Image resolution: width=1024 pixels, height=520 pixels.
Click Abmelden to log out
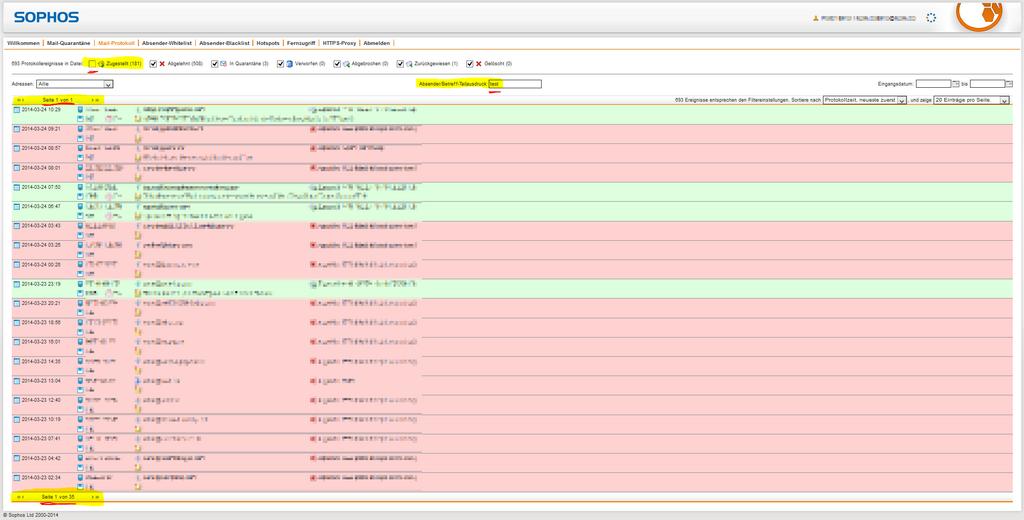point(377,43)
